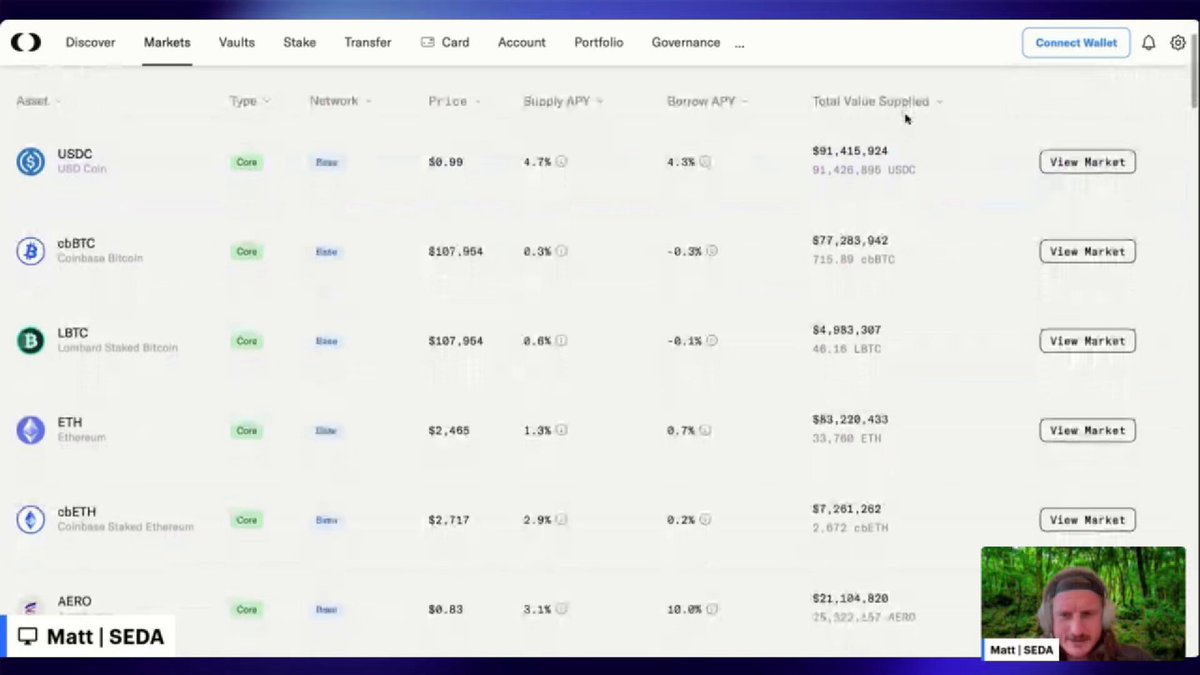Click the Base network badge in ETH row
Screen dimensions: 1200x675
(x=326, y=431)
